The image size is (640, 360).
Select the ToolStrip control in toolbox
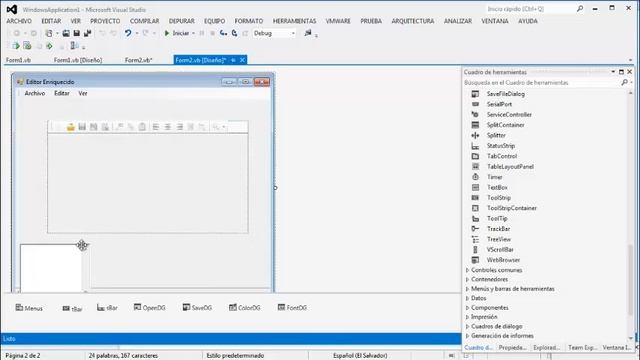coord(498,198)
